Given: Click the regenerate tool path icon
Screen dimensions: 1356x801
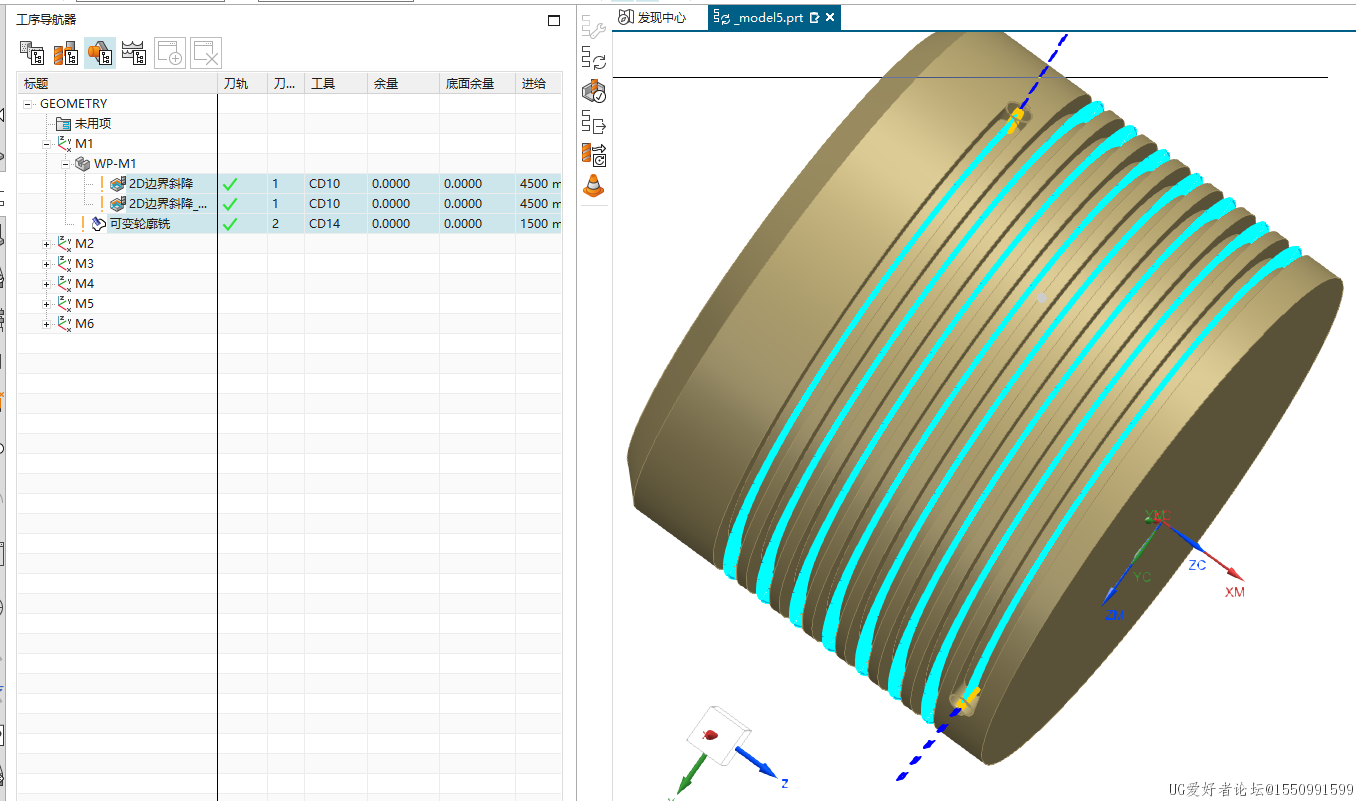Looking at the screenshot, I should 594,59.
